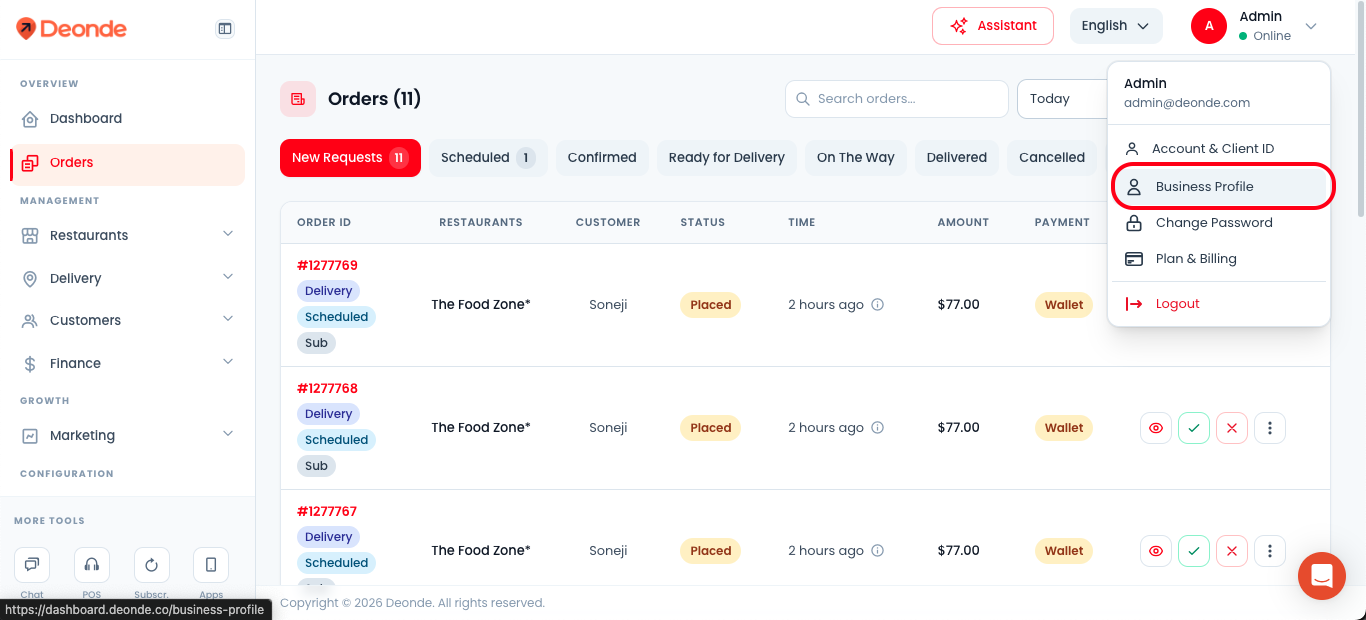1366x620 pixels.
Task: Open more options for order #1277767
Action: 1270,551
